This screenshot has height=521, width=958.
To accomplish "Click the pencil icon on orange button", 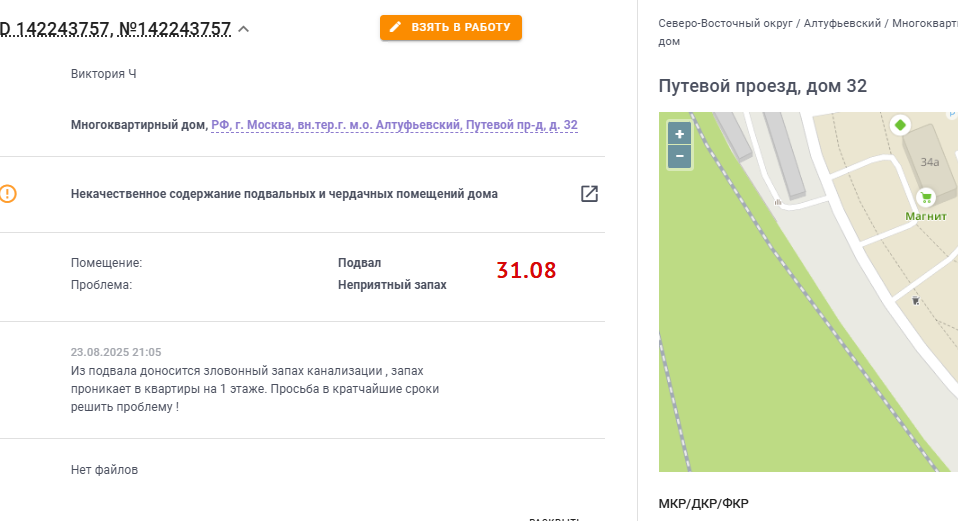I will point(395,27).
